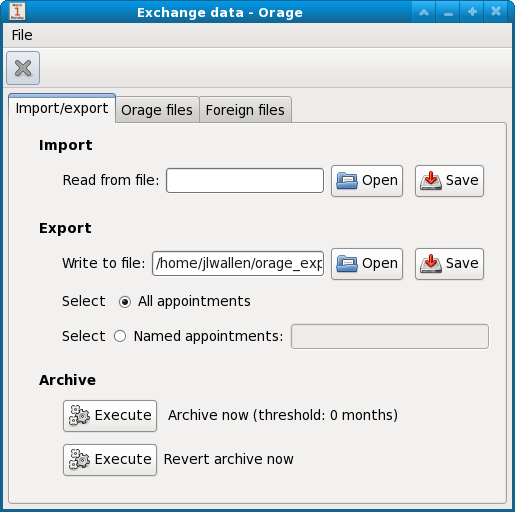The height and width of the screenshot is (512, 515).
Task: Open the File menu
Action: [x=22, y=35]
